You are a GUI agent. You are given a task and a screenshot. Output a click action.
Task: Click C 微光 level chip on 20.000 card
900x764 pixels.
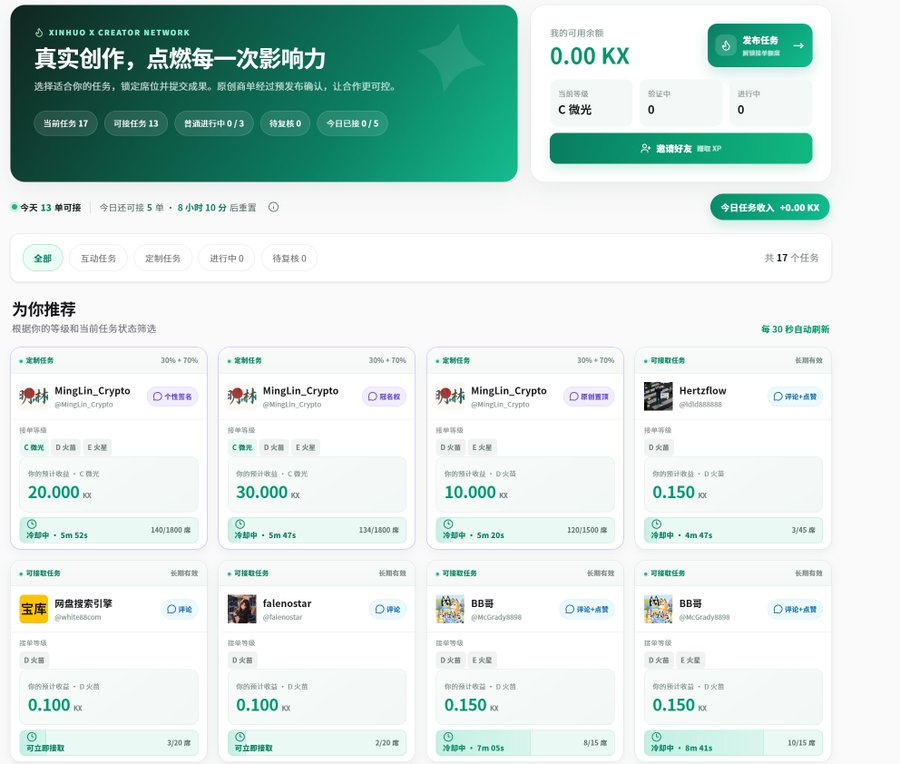(34, 448)
